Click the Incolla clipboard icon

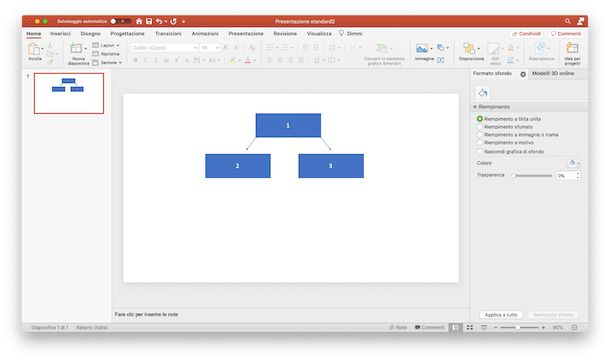pyautogui.click(x=34, y=49)
